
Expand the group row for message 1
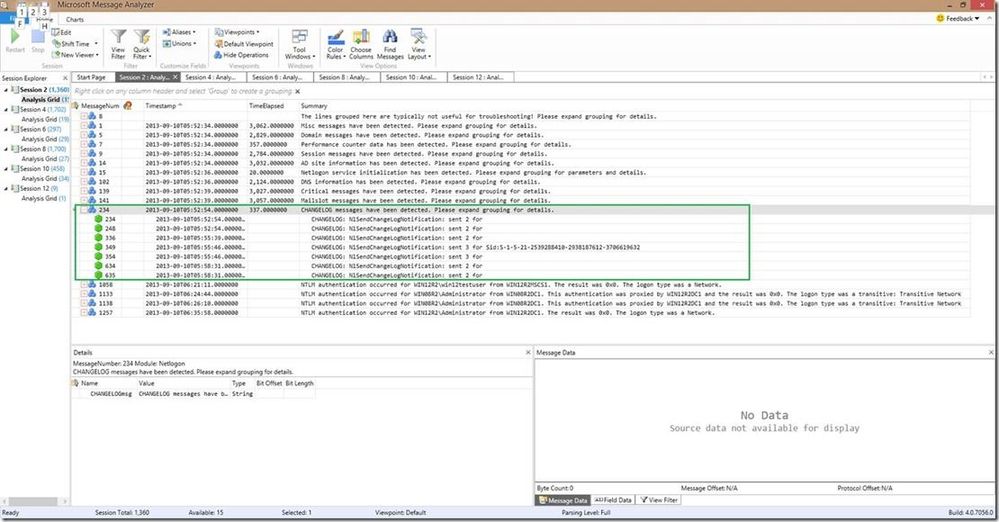pyautogui.click(x=83, y=126)
